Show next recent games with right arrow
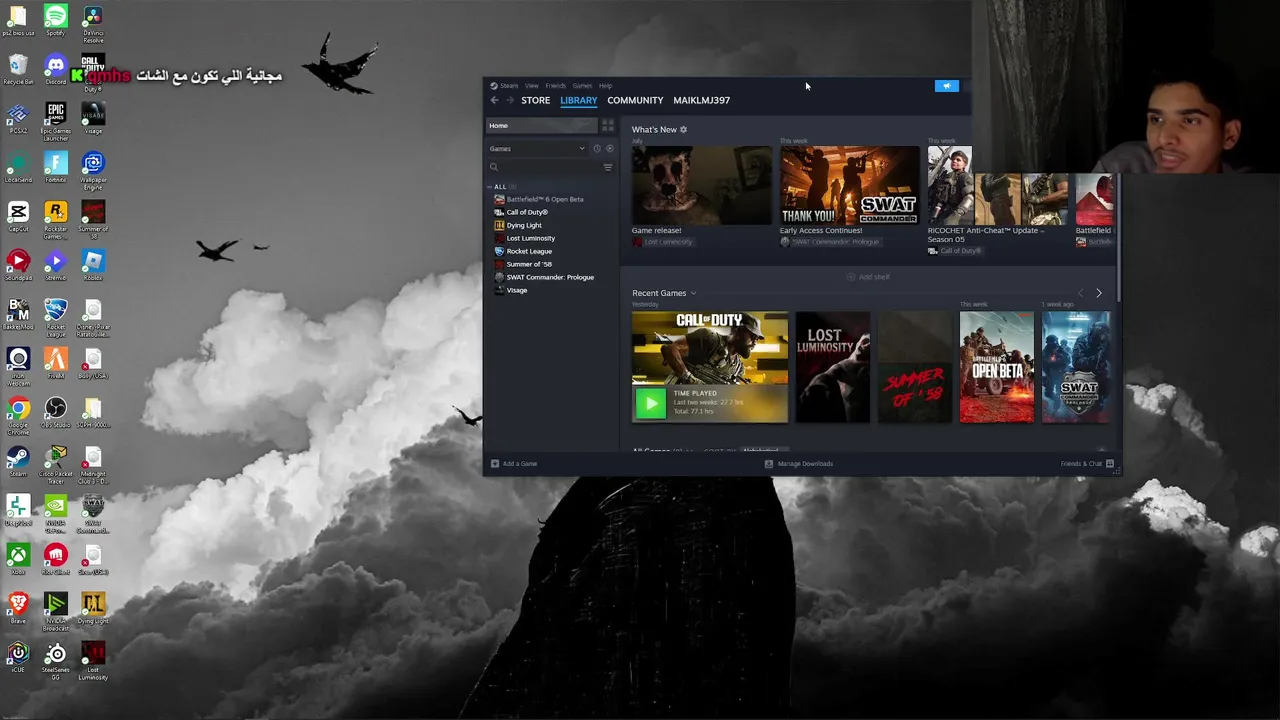The image size is (1280, 720). pyautogui.click(x=1098, y=293)
